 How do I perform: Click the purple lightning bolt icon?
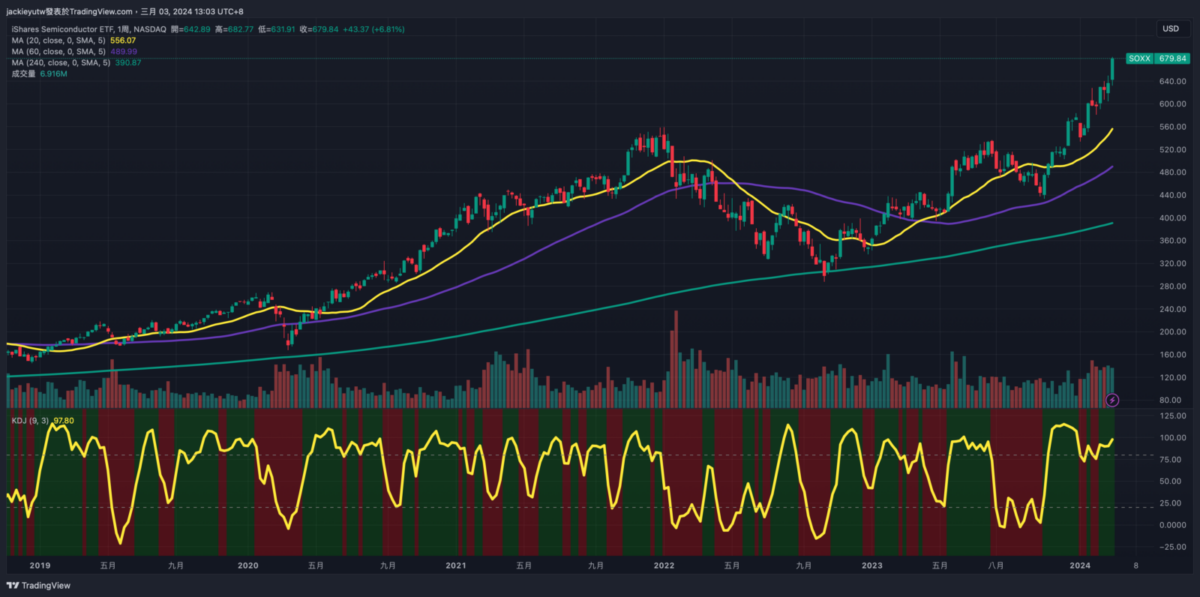point(1113,400)
